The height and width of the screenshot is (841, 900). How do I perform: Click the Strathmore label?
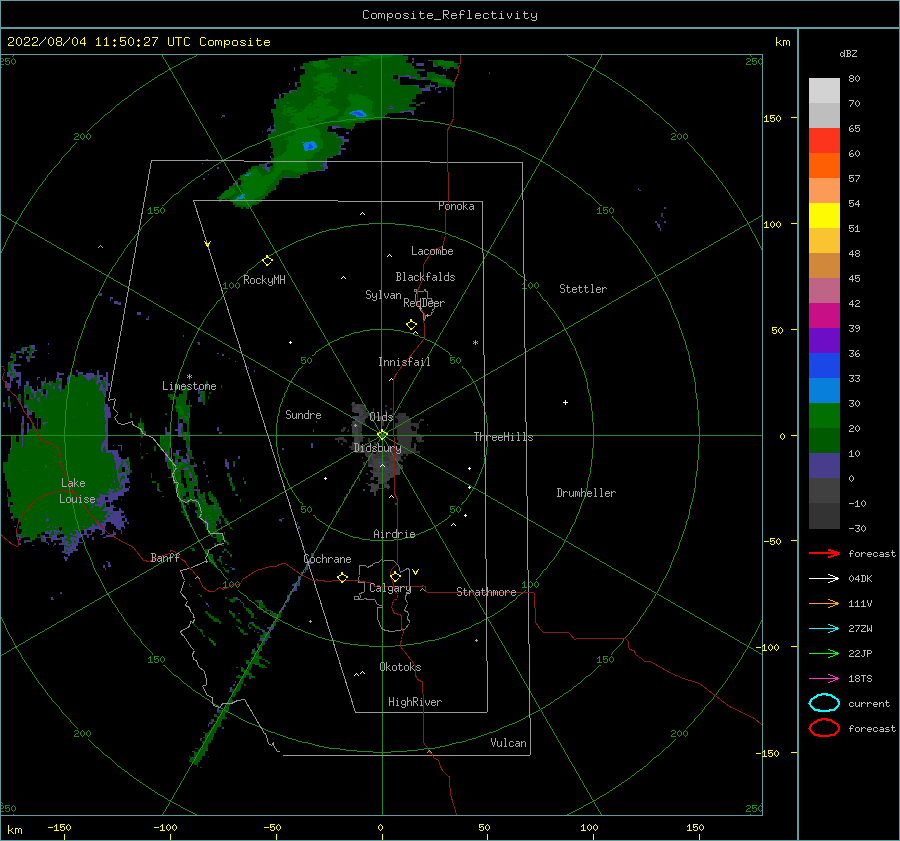pos(486,592)
